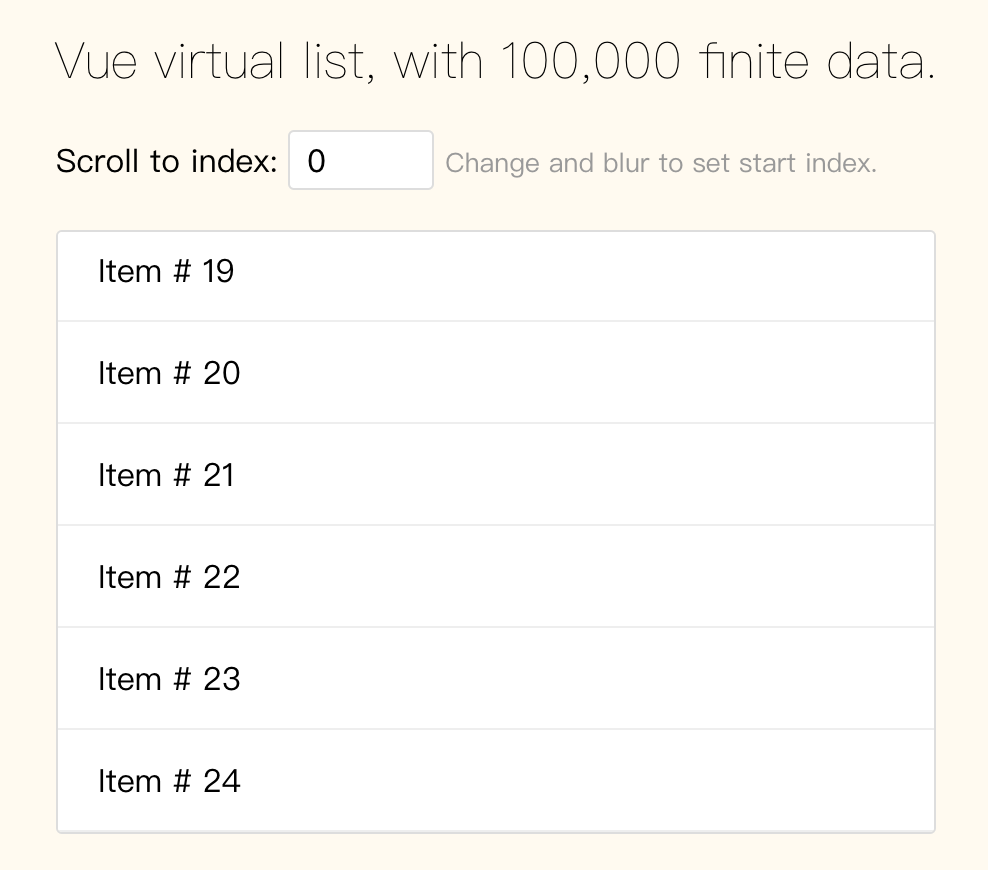This screenshot has height=870, width=988.
Task: Click the "Item # 24" text label
Action: pos(169,781)
